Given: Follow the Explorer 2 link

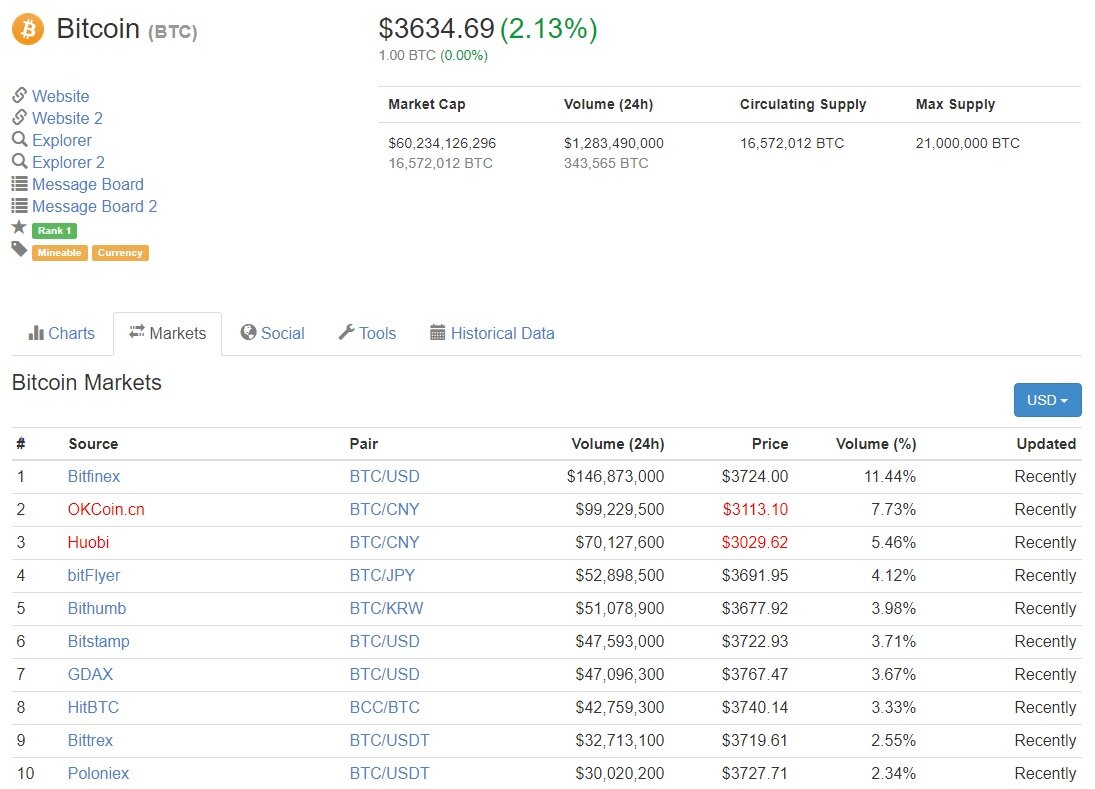Looking at the screenshot, I should (x=68, y=163).
